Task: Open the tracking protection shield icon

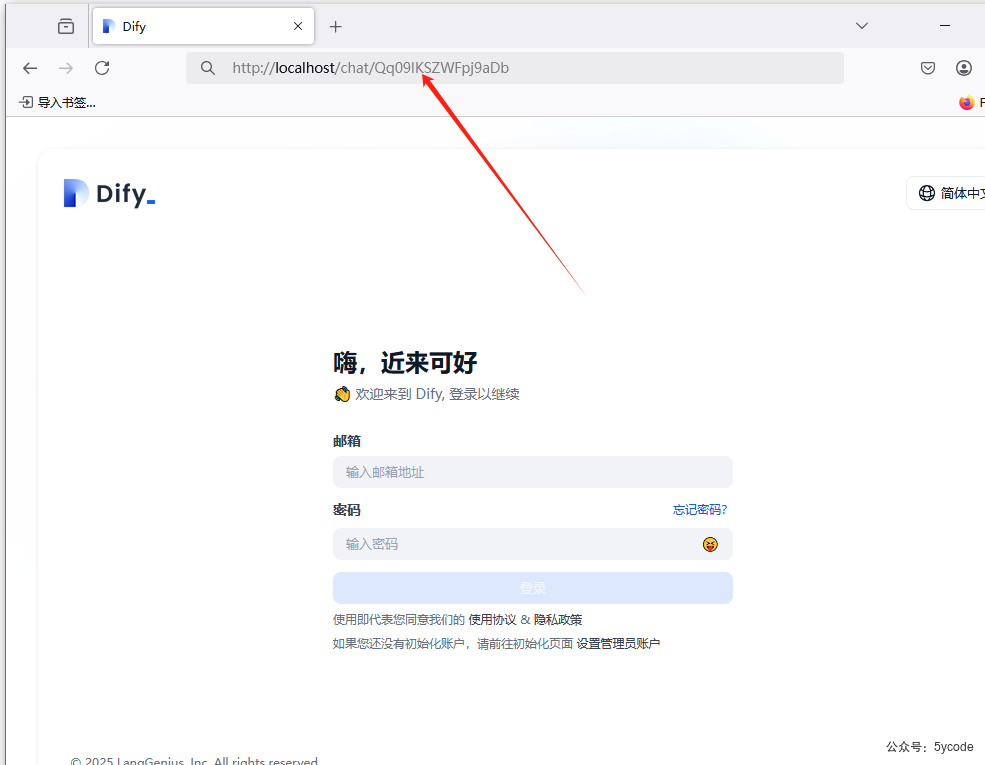Action: click(927, 68)
